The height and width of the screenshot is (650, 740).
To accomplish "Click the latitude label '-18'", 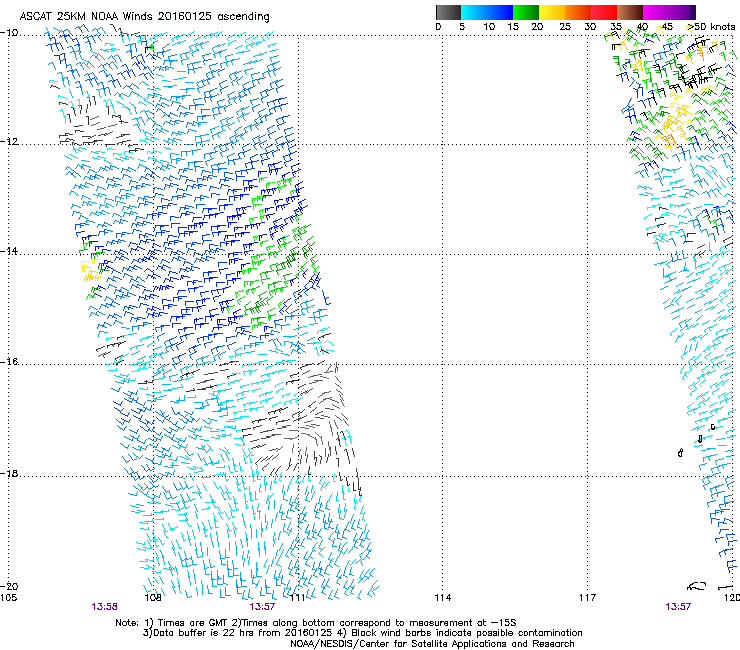I will (9, 473).
